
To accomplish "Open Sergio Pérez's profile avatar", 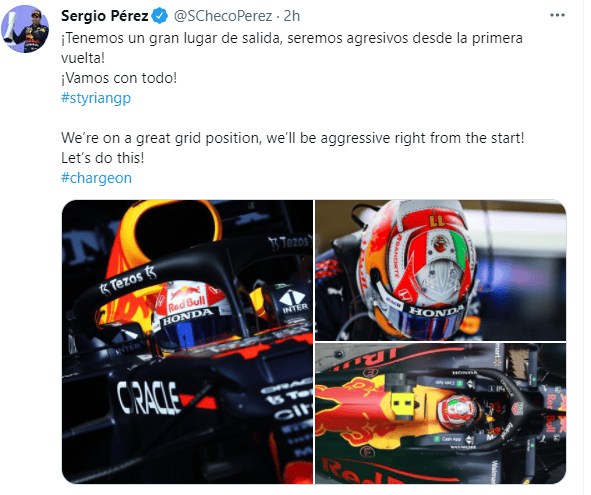I will click(25, 29).
